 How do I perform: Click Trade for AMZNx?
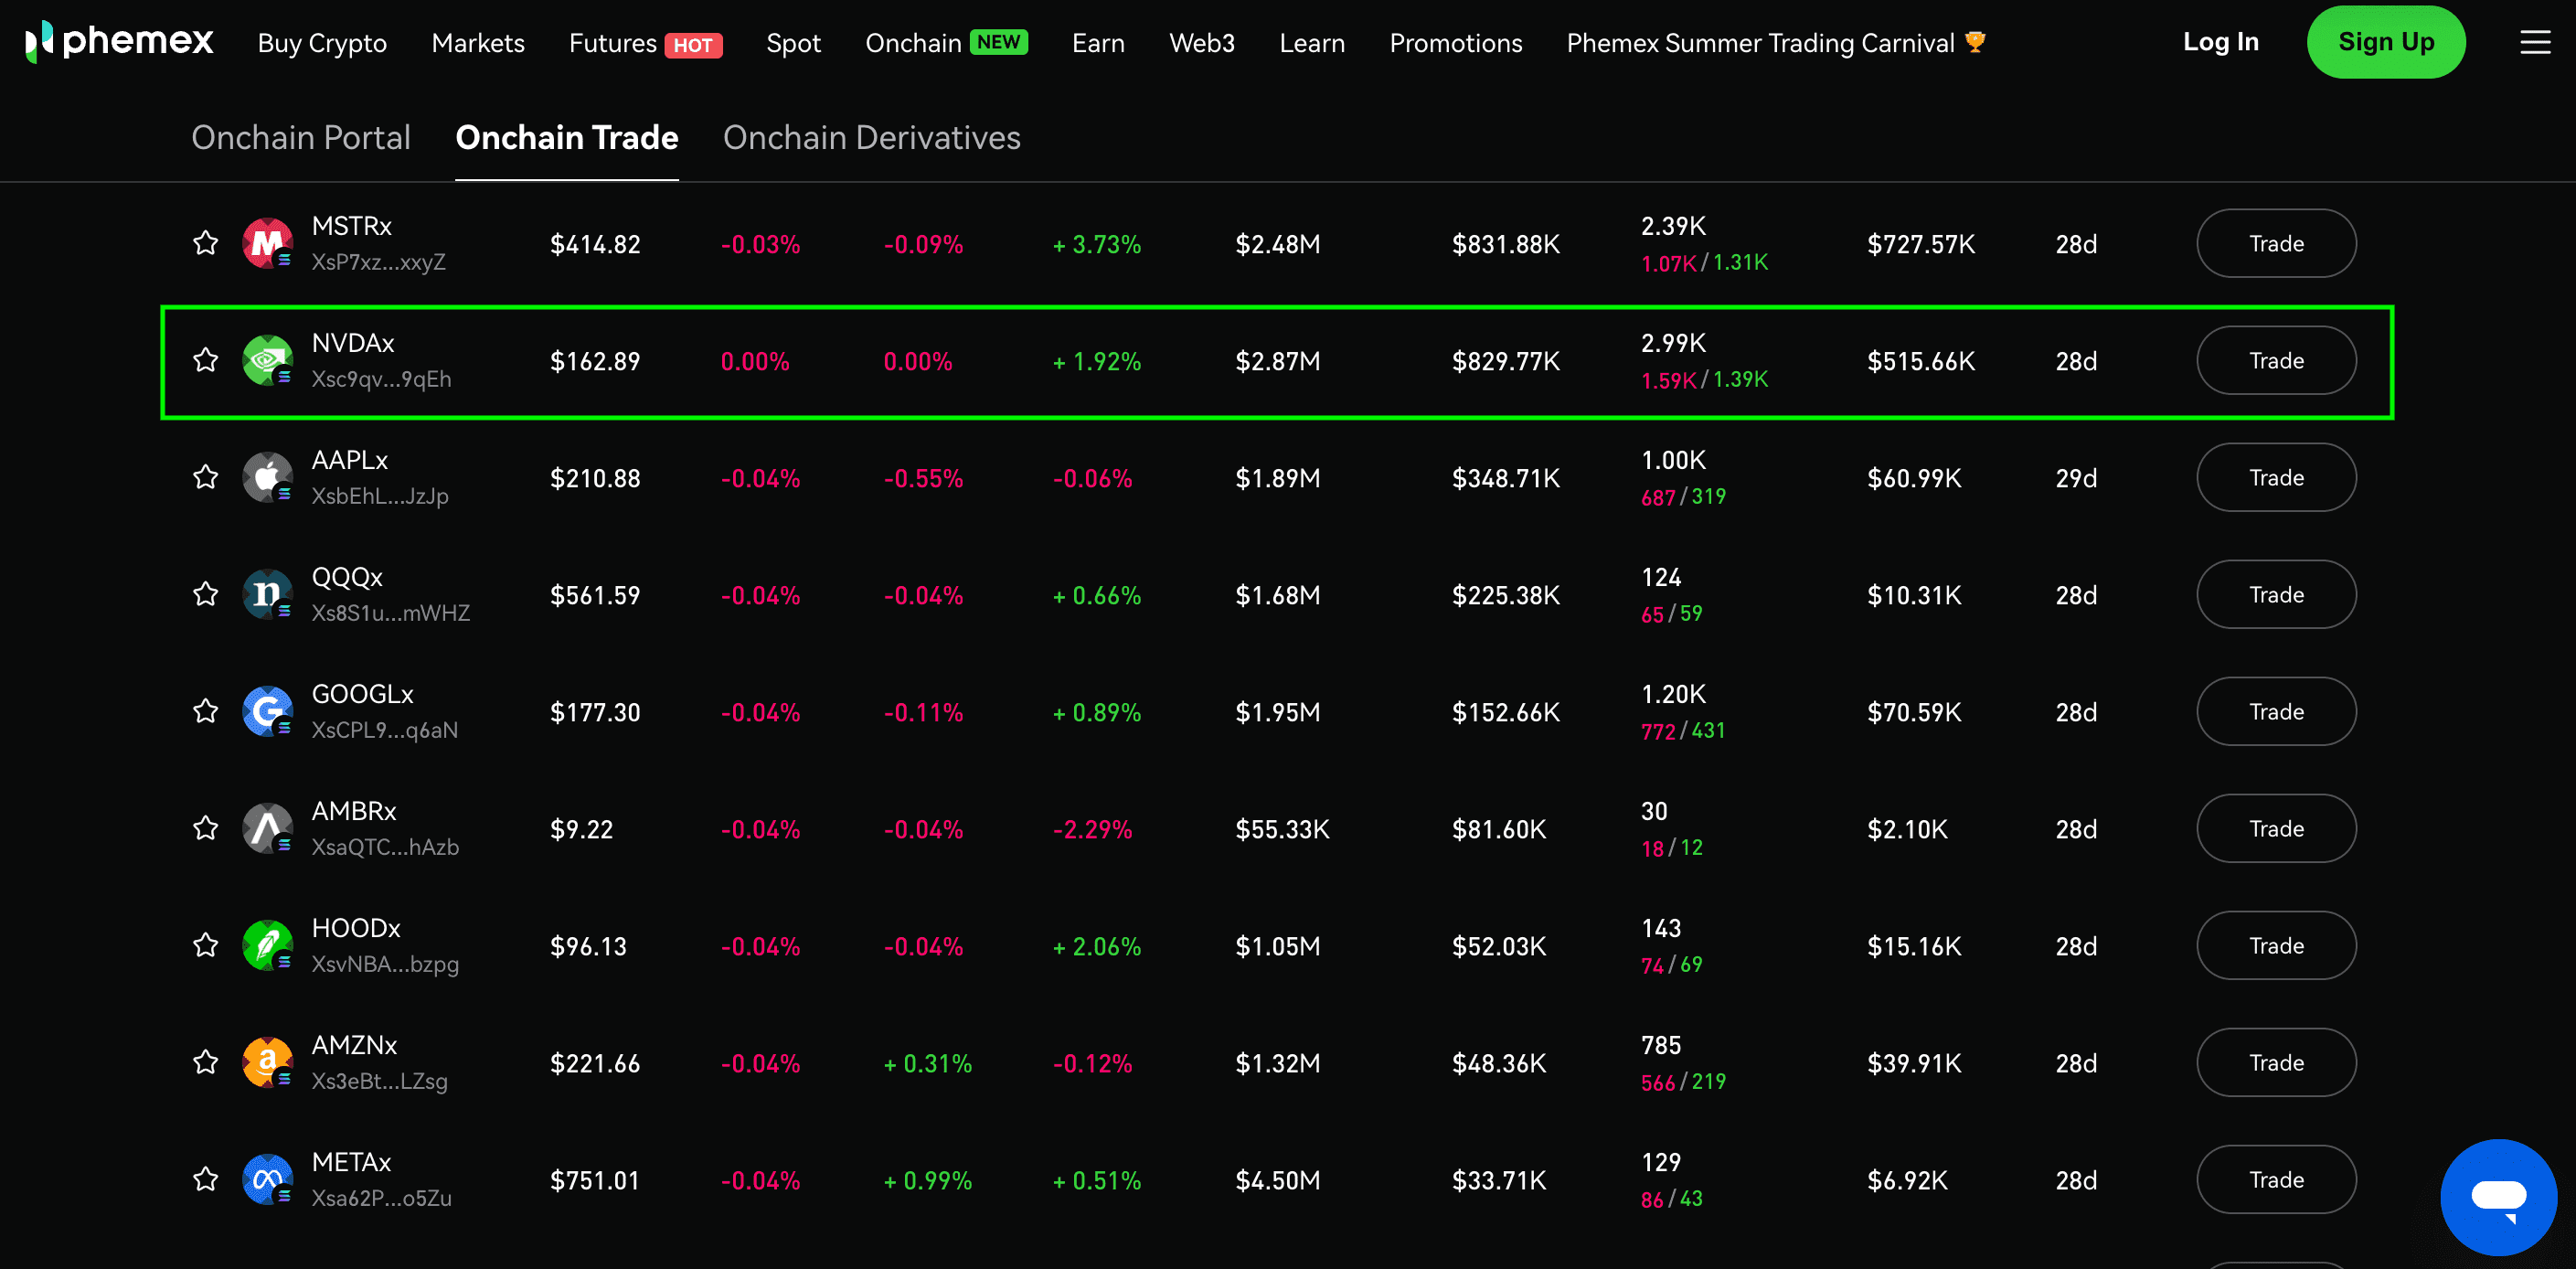[2276, 1062]
